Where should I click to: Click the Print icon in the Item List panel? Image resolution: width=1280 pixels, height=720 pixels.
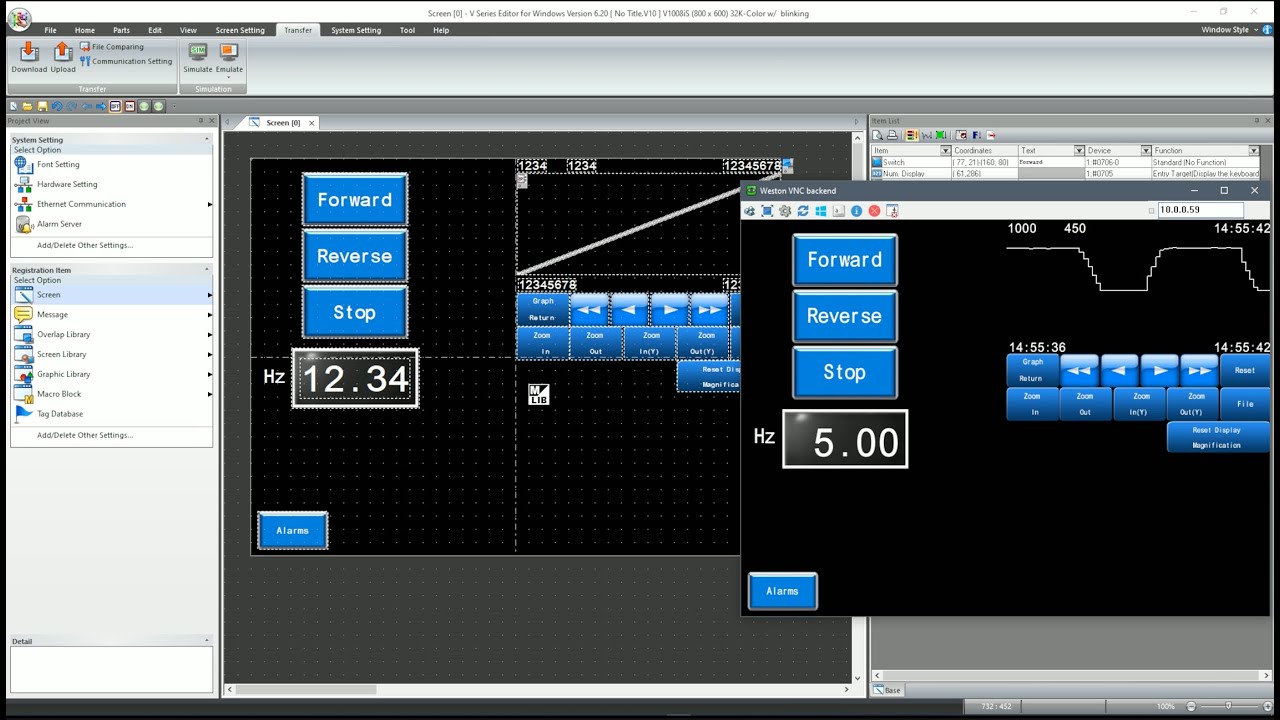pyautogui.click(x=892, y=134)
